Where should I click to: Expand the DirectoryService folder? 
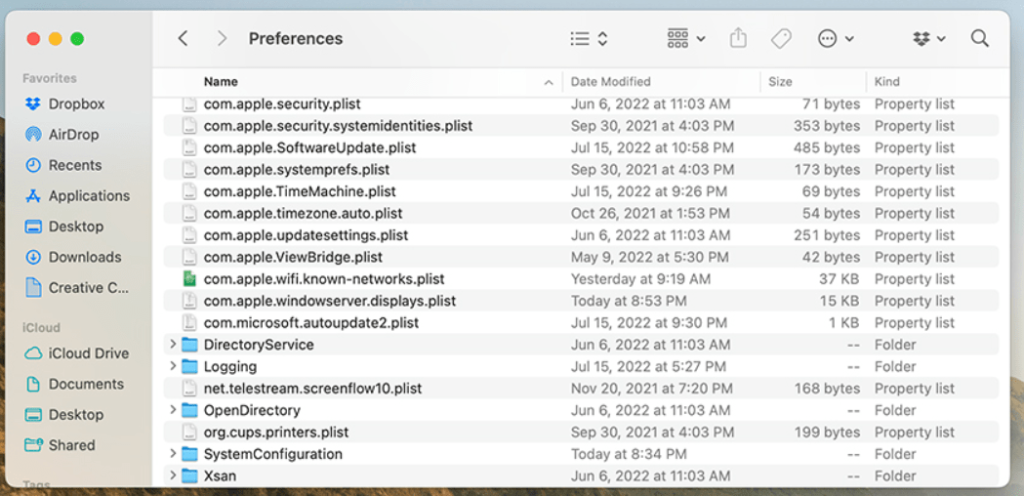pos(172,344)
